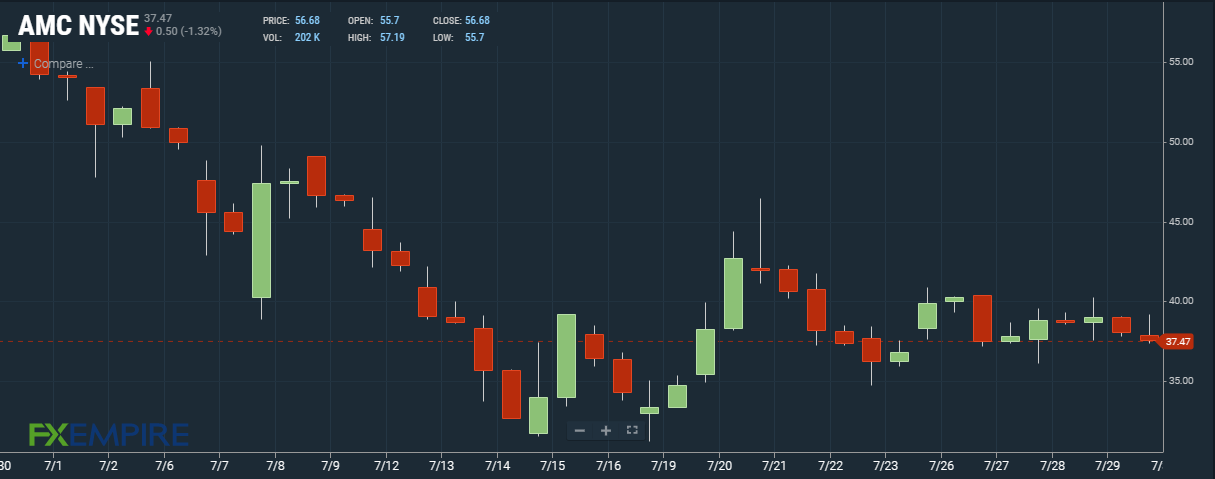Image resolution: width=1215 pixels, height=479 pixels.
Task: Zoom out the chart with minus button
Action: (x=580, y=430)
